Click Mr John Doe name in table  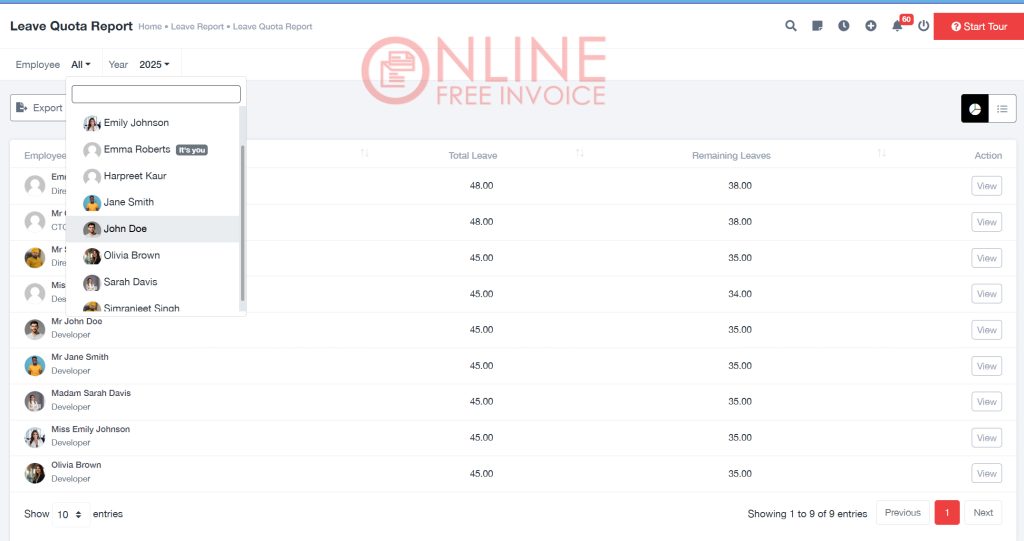76,321
